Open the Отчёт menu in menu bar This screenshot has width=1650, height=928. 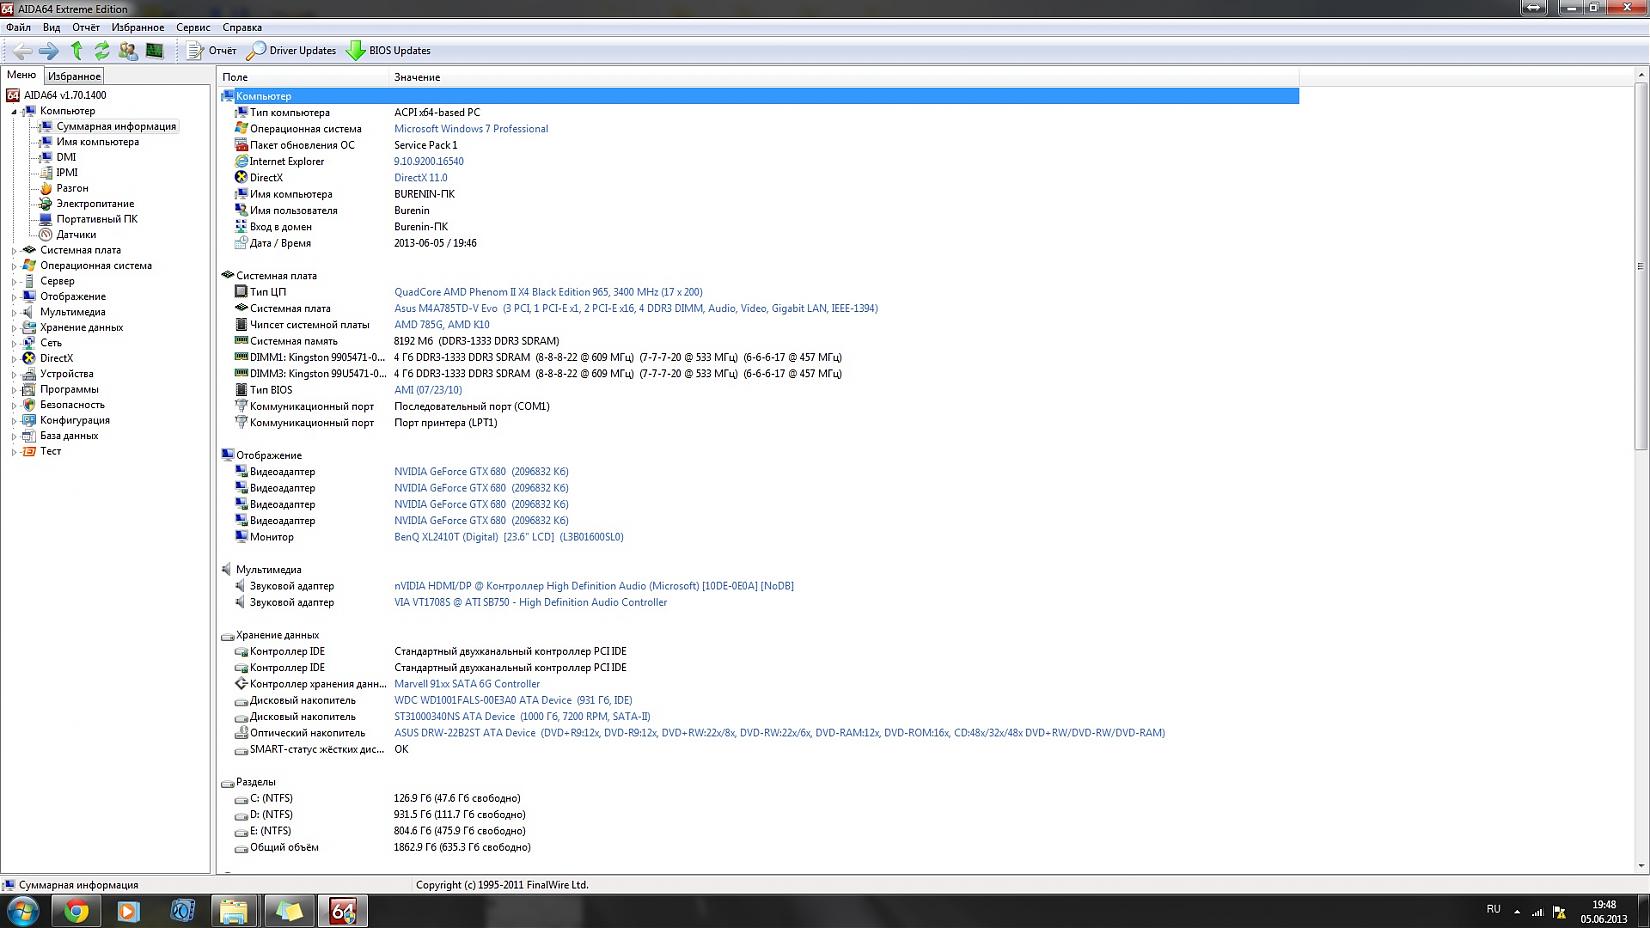tap(86, 27)
